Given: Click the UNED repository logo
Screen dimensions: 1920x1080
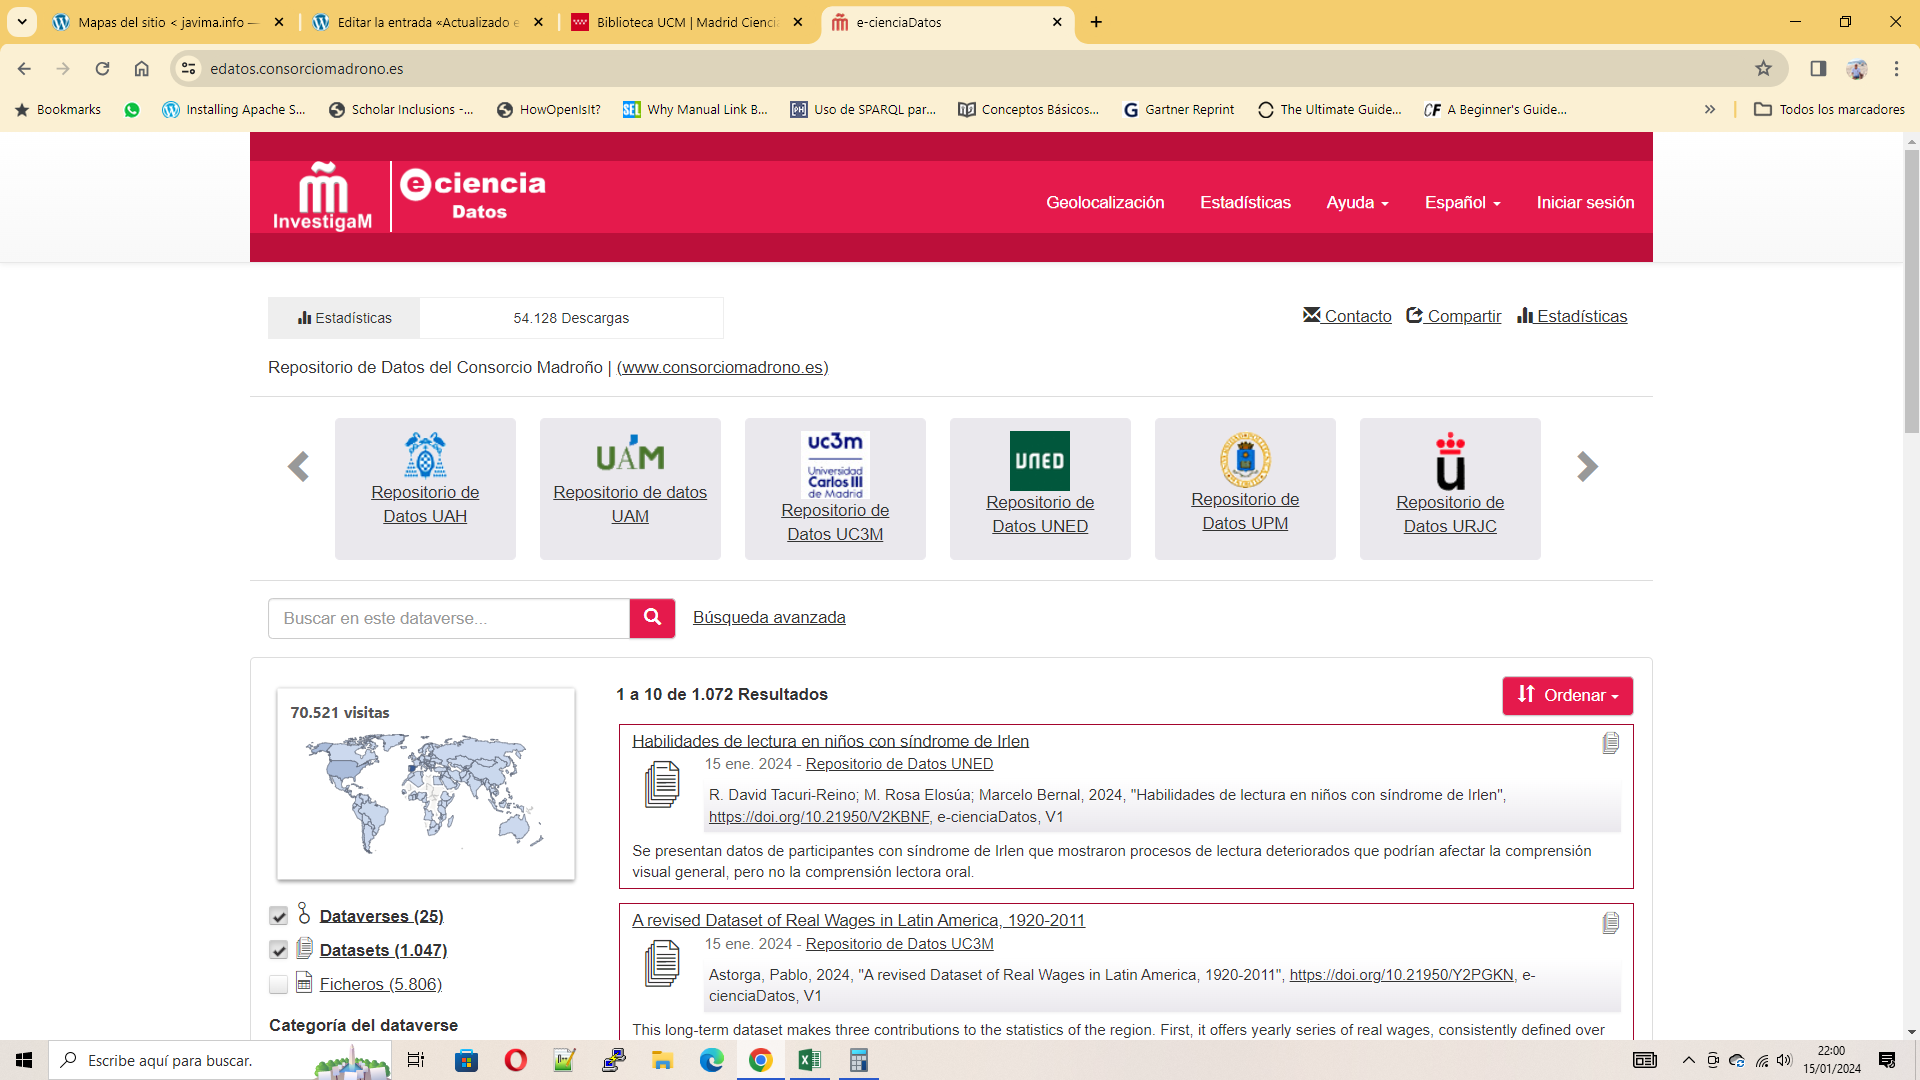Looking at the screenshot, I should [x=1039, y=461].
